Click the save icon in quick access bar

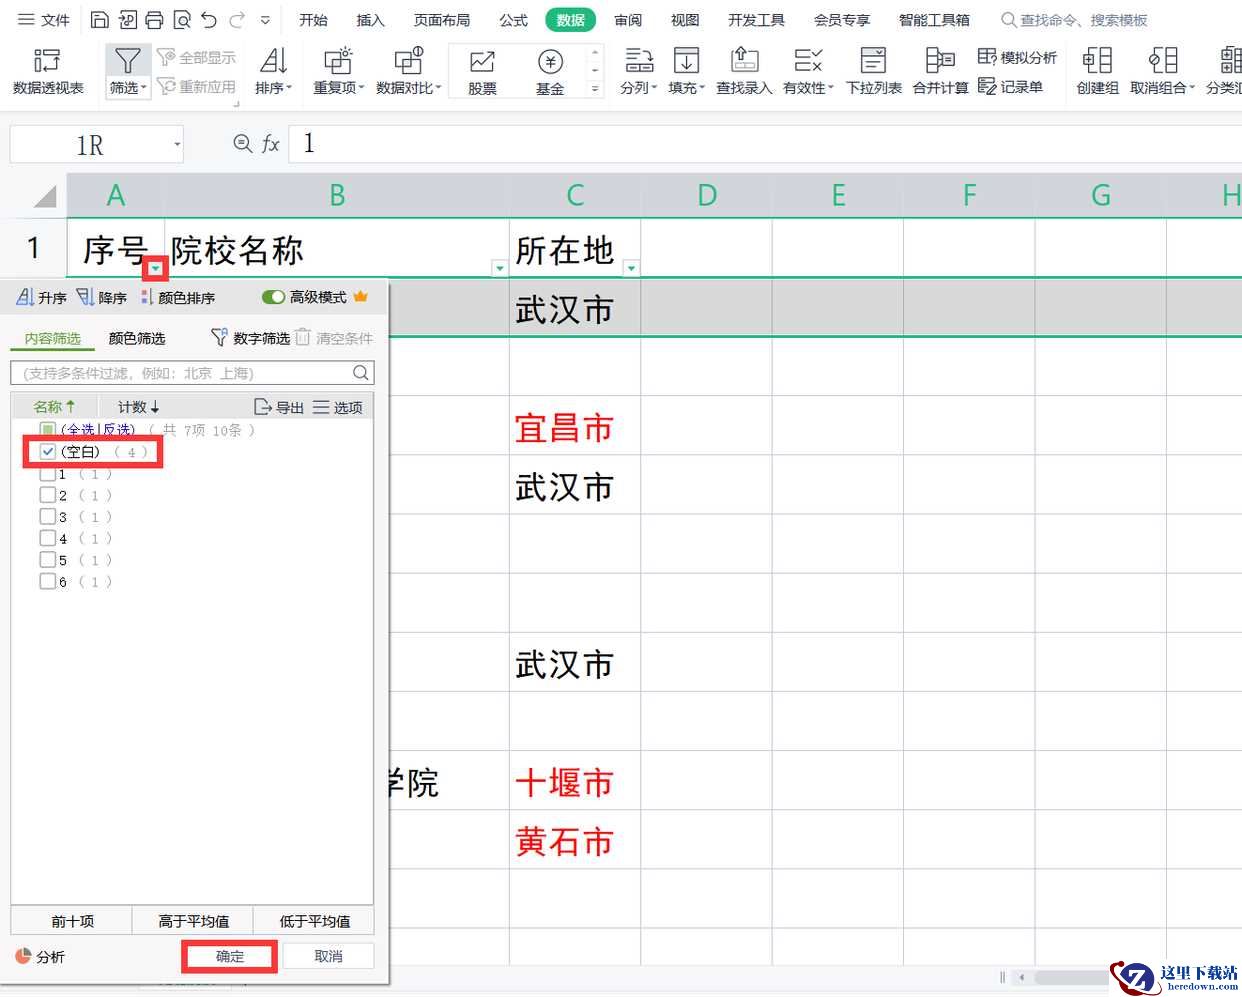(100, 20)
